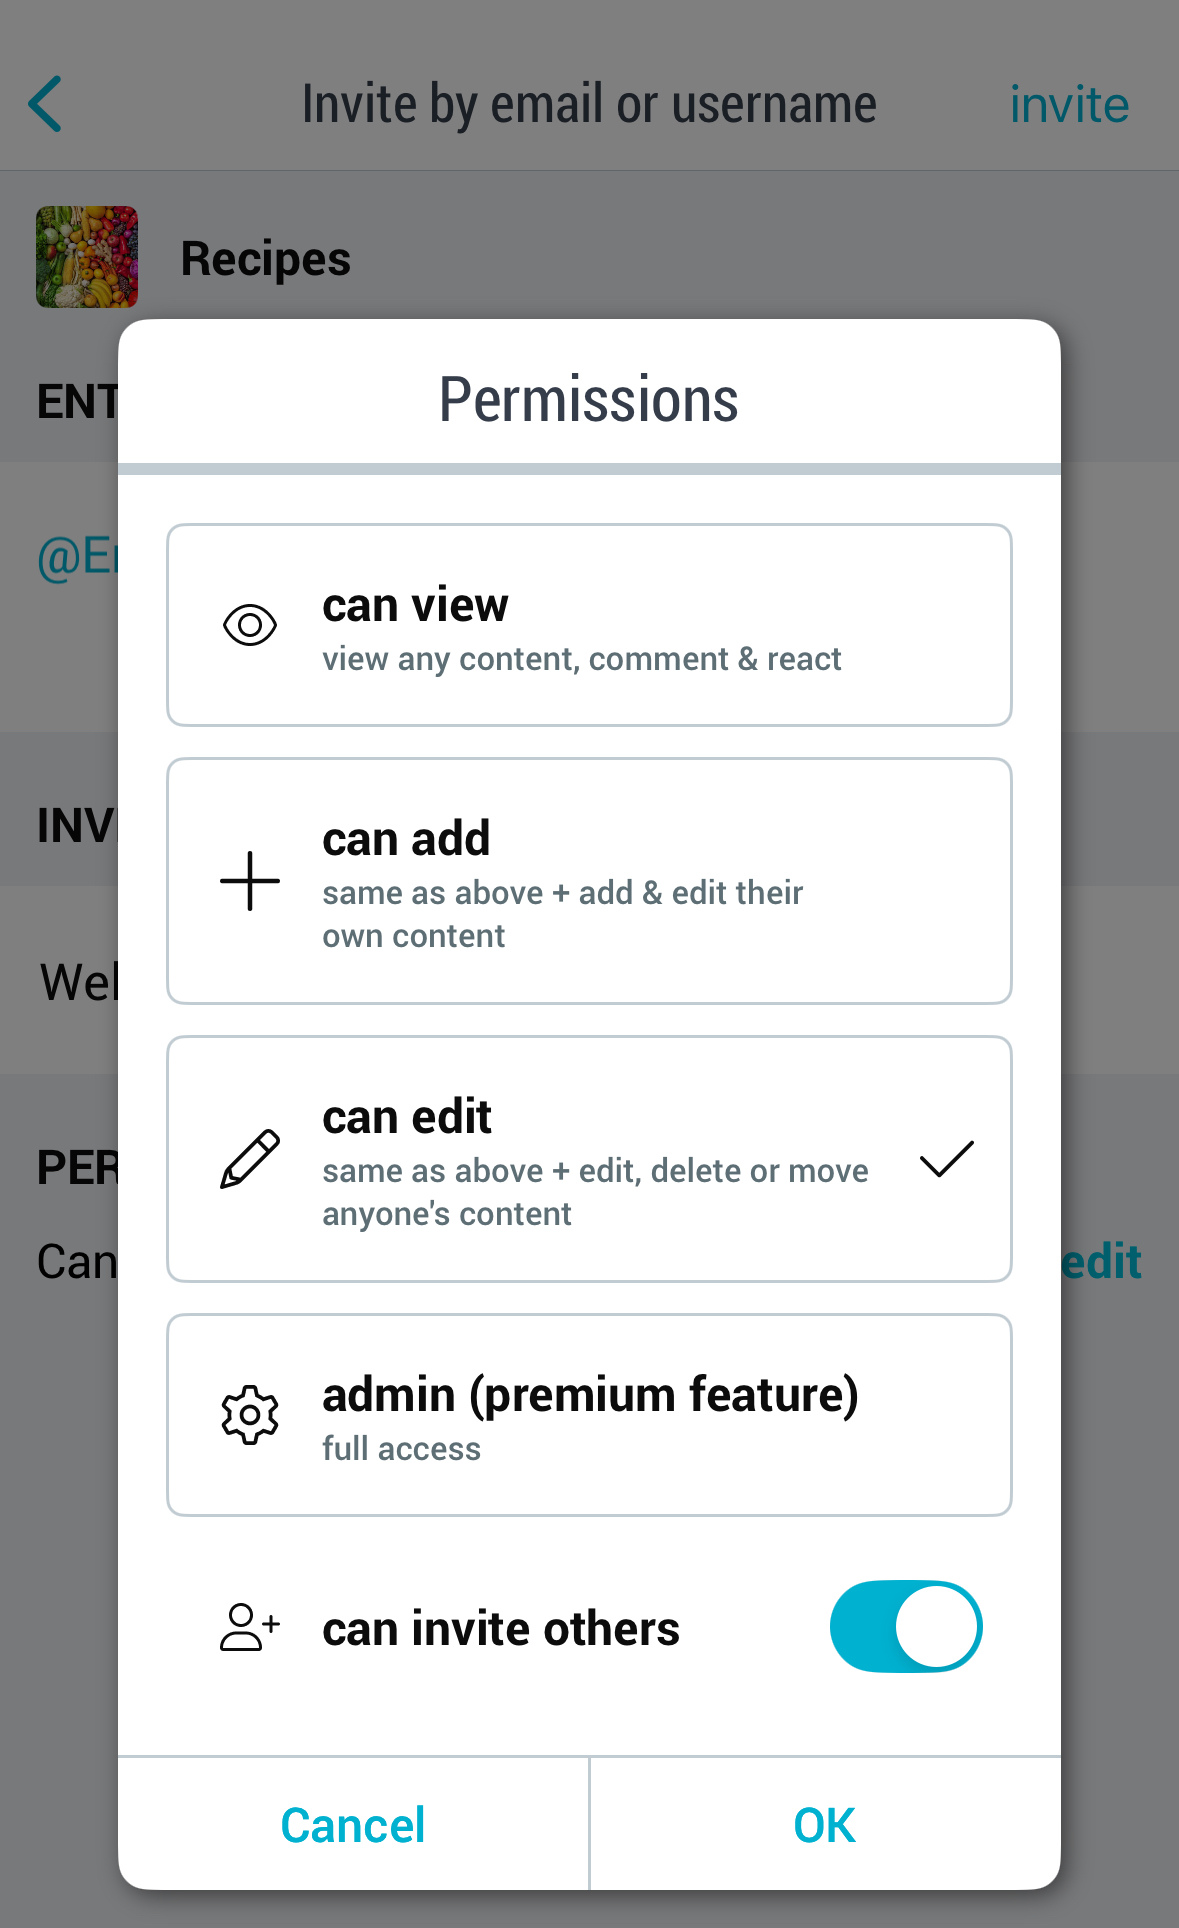Screen dimensions: 1179x1928
Task: Tap the back arrow in the header
Action: pos(46,104)
